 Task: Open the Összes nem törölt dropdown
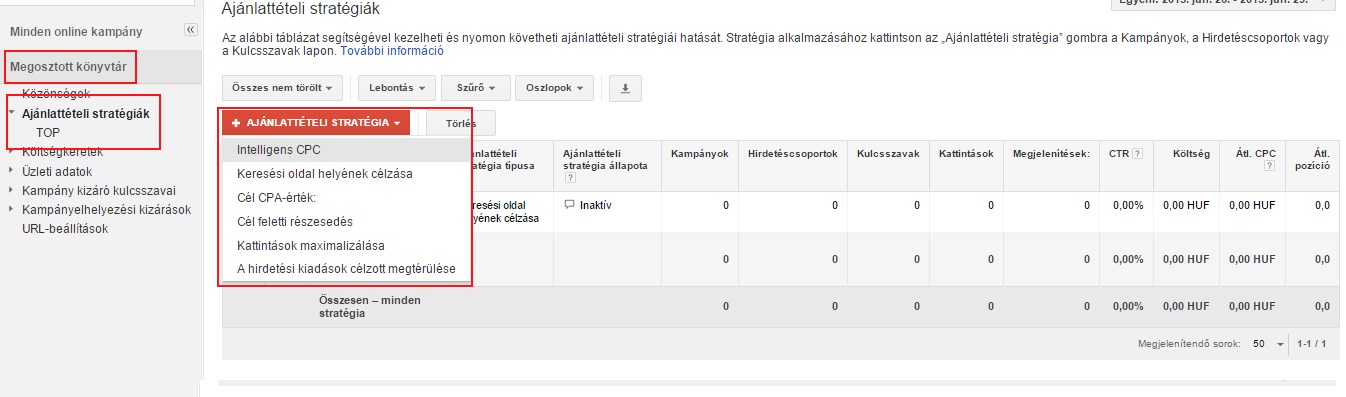click(x=282, y=88)
